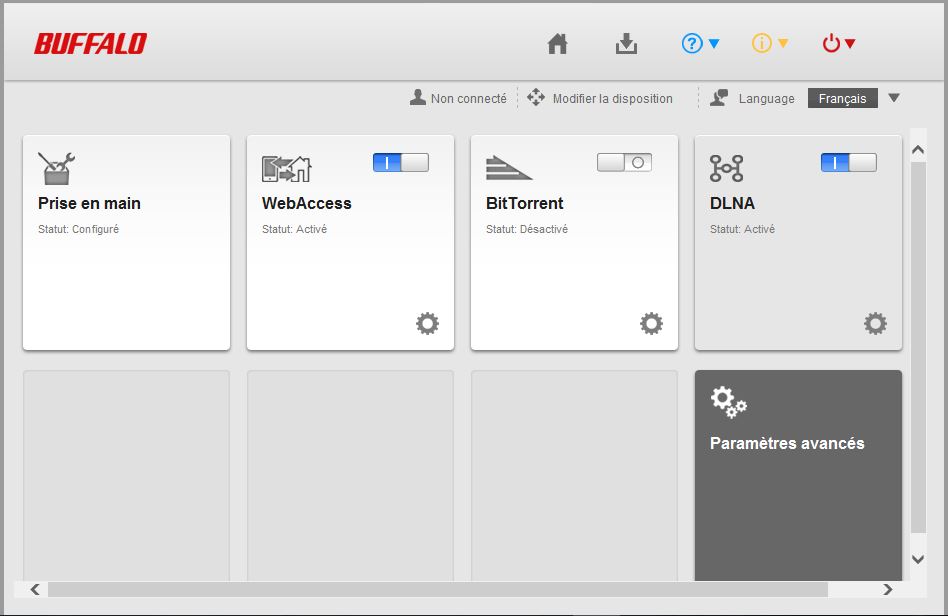Screen dimensions: 948x616
Task: Click the Non connecté label
Action: [469, 99]
